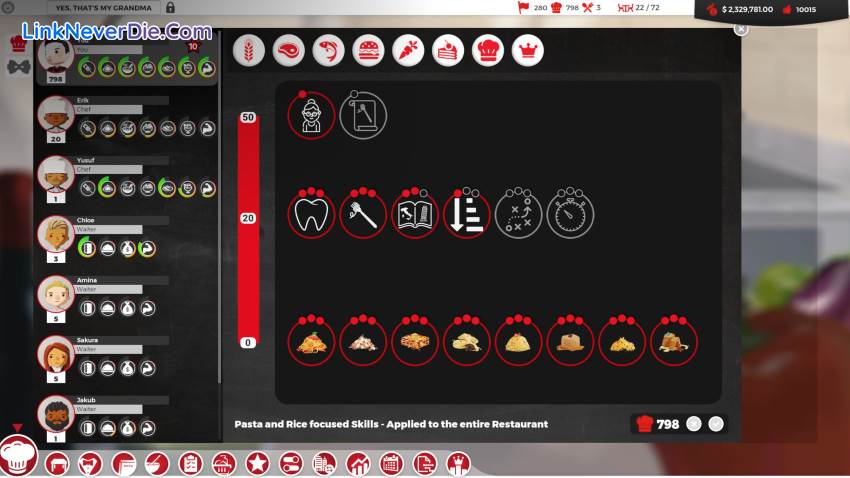Switch to the burger skill category
This screenshot has height=478, width=850.
click(x=368, y=50)
